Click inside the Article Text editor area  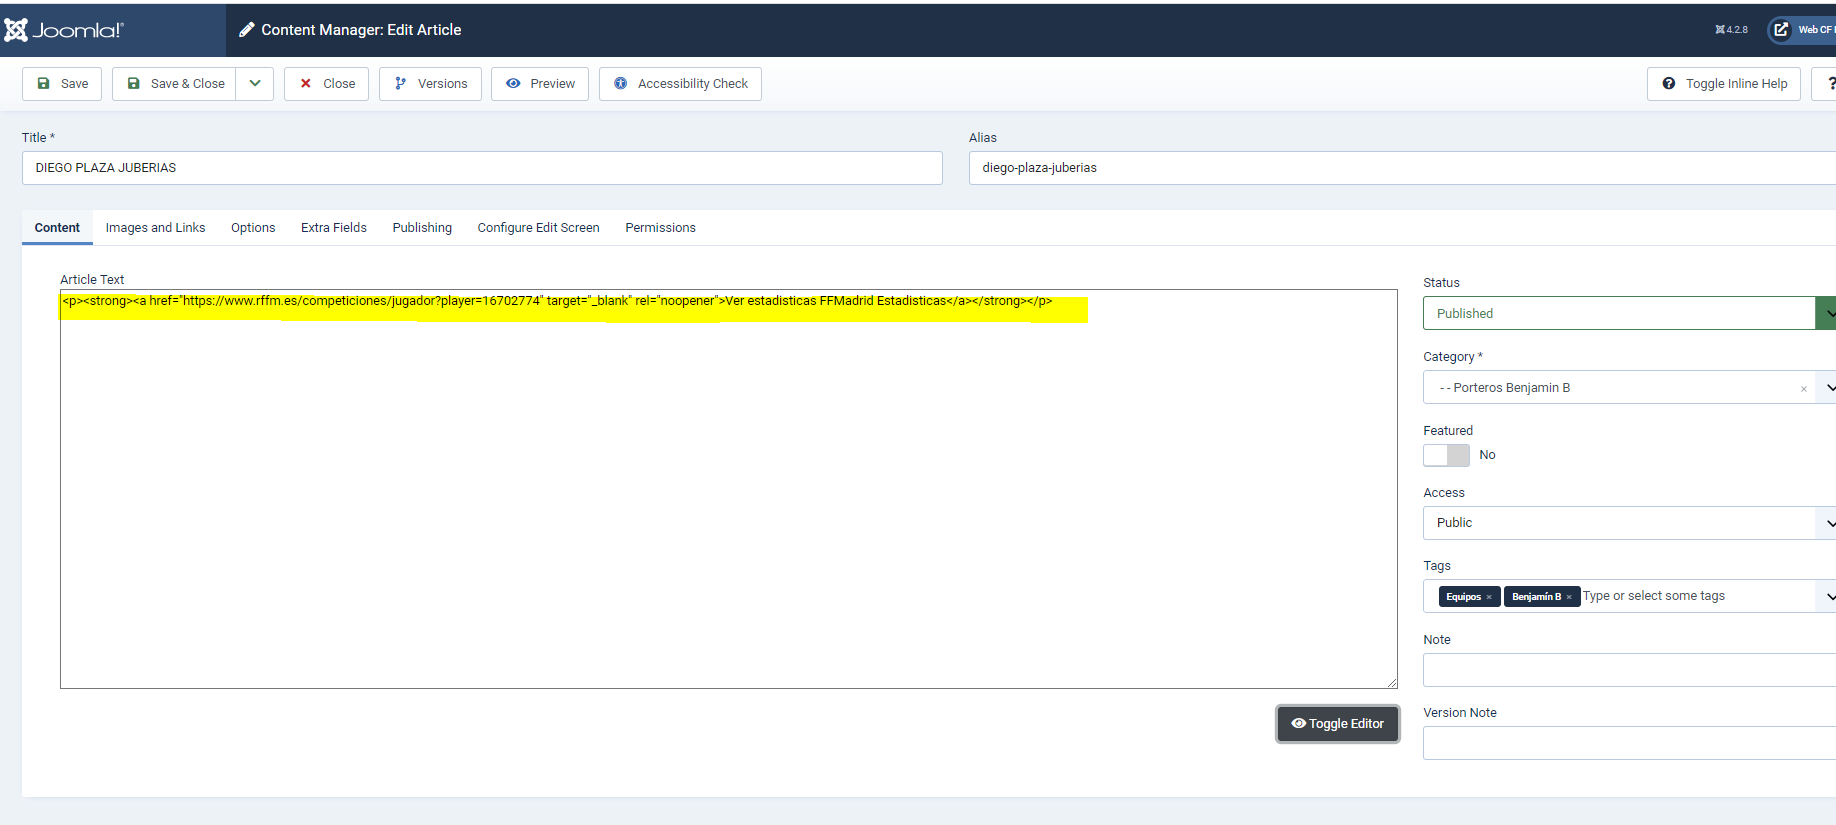729,489
